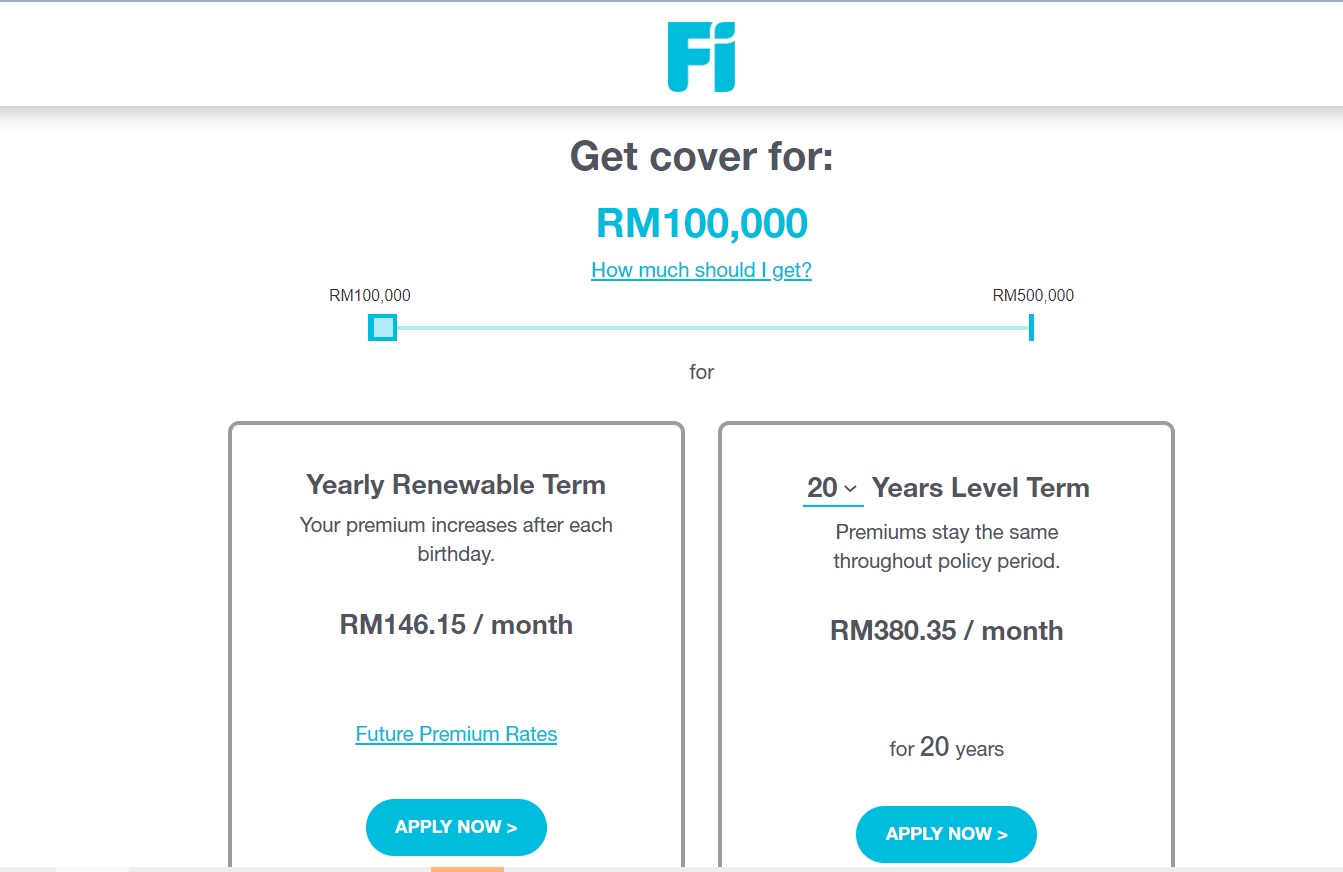Click the "for 20 years" text
Image resolution: width=1343 pixels, height=872 pixels.
(946, 748)
